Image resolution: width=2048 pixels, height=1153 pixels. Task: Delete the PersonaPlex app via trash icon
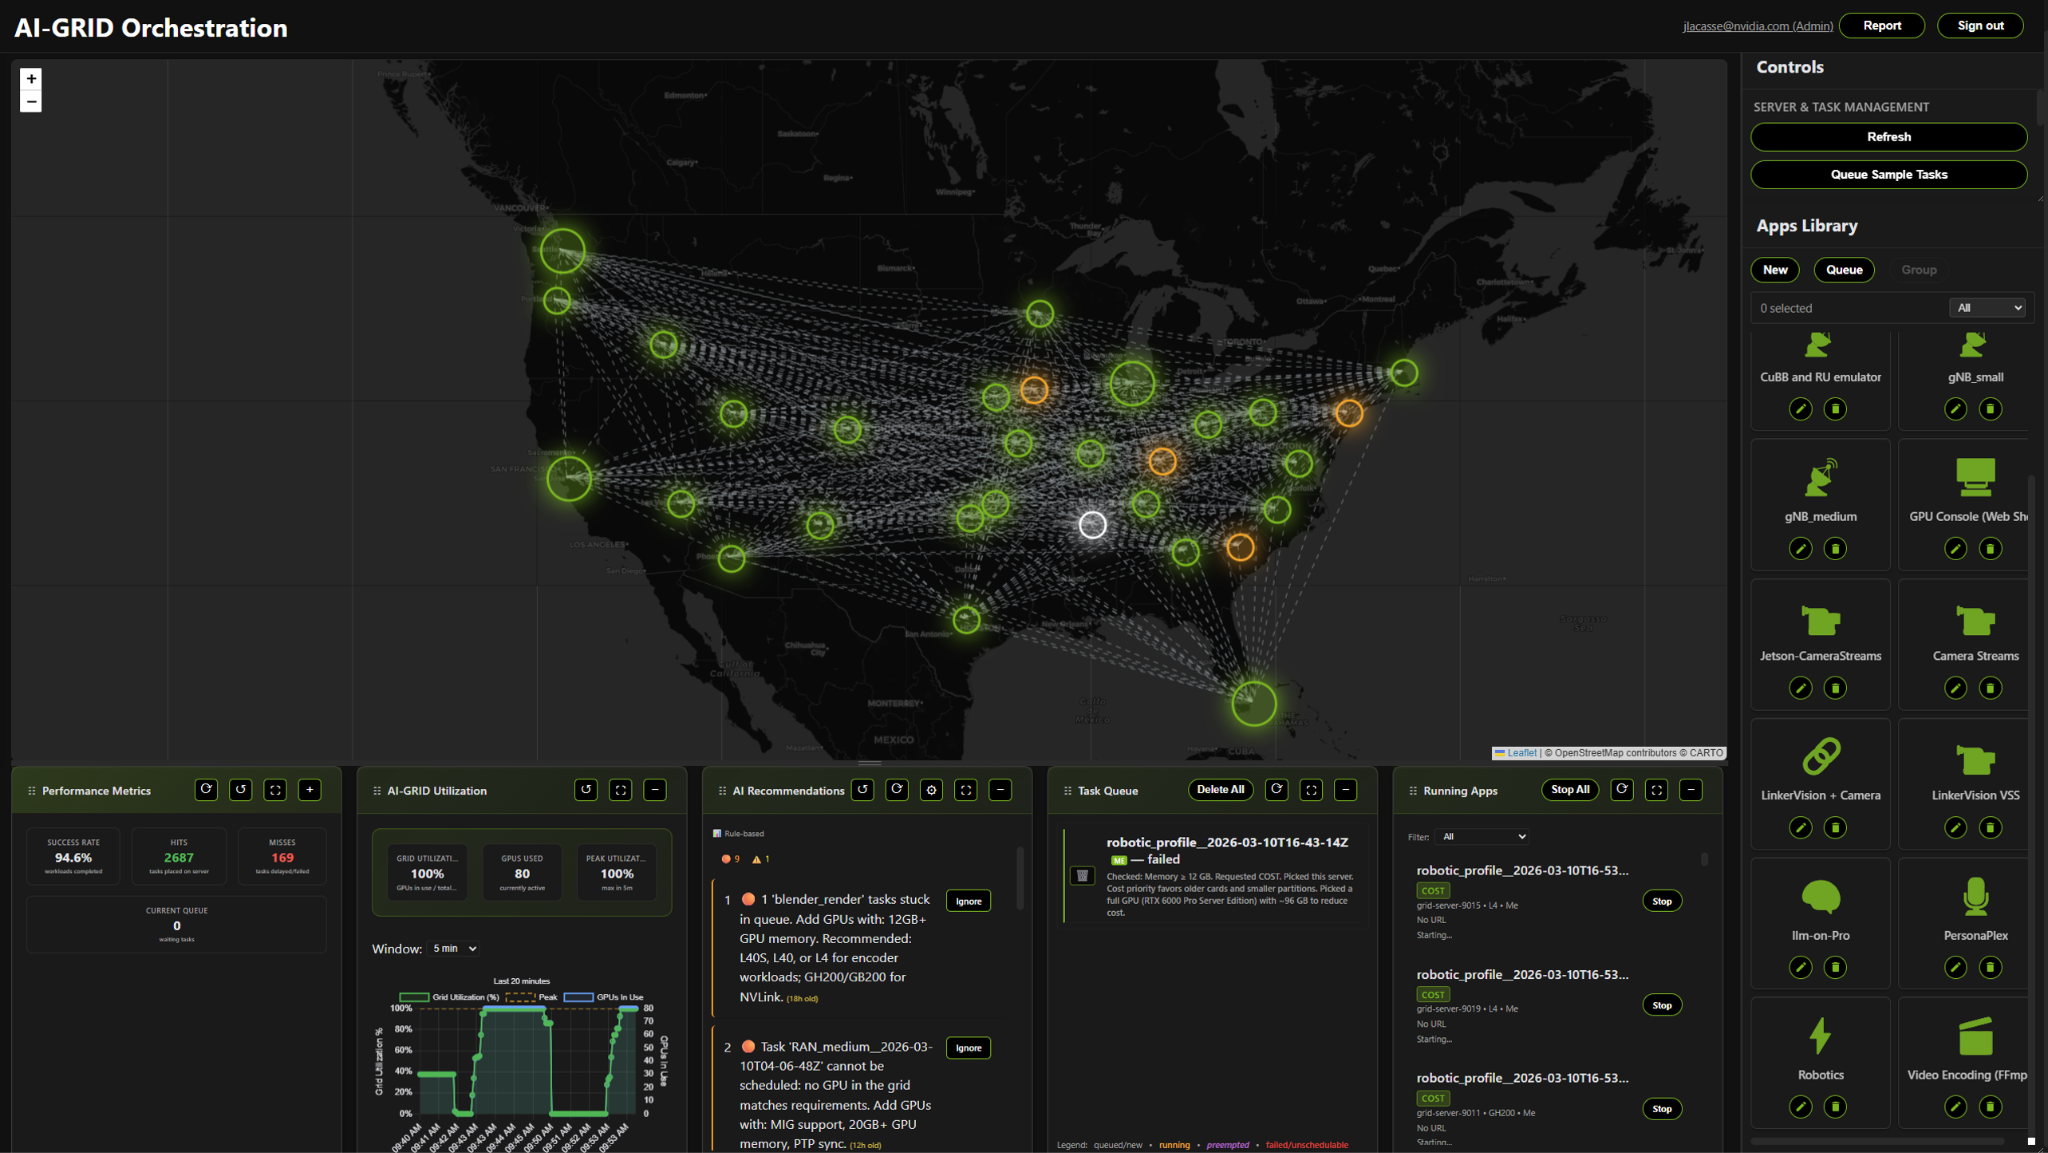pyautogui.click(x=1990, y=967)
